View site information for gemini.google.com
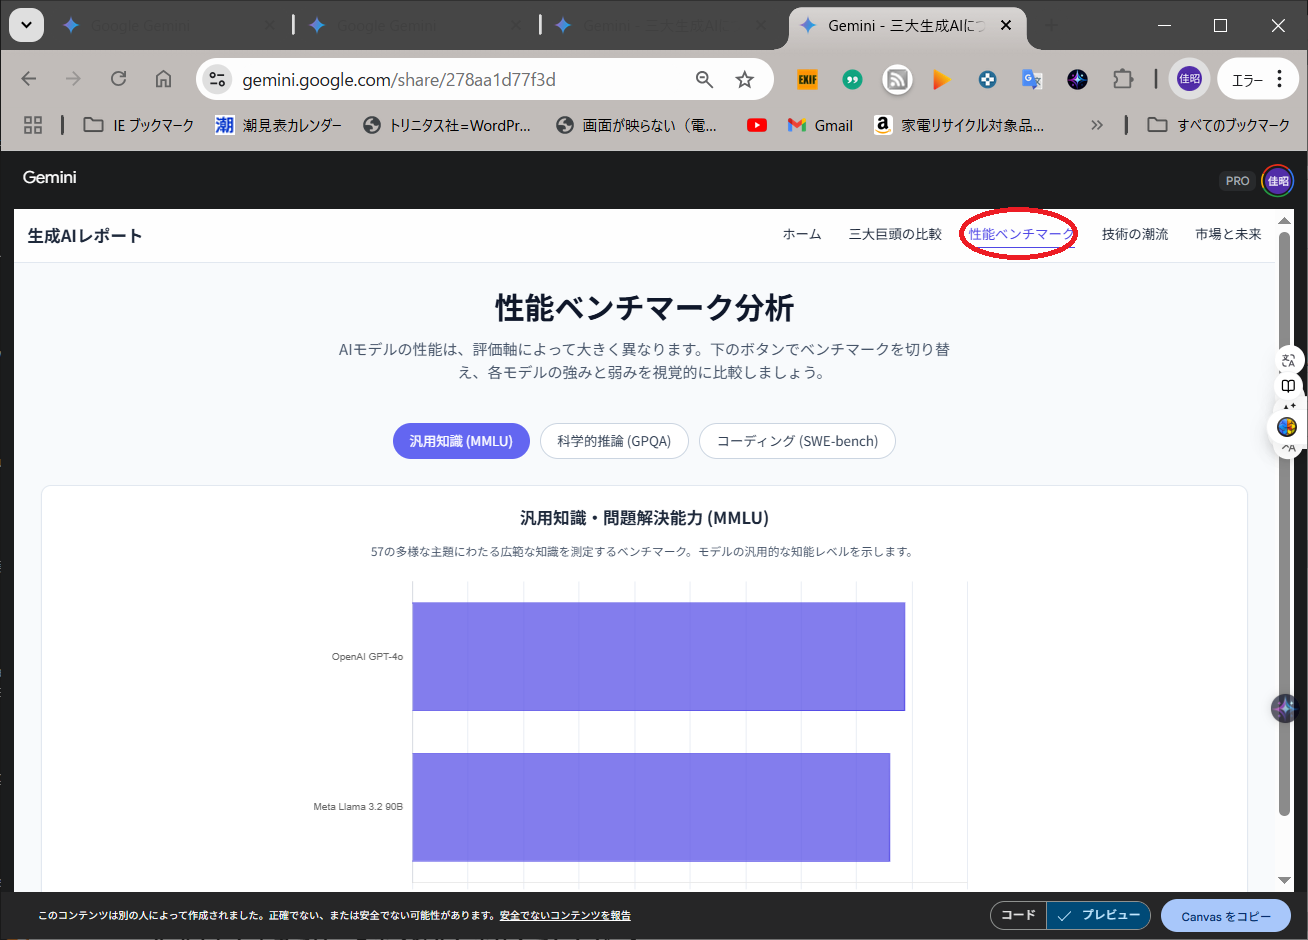 pyautogui.click(x=217, y=80)
